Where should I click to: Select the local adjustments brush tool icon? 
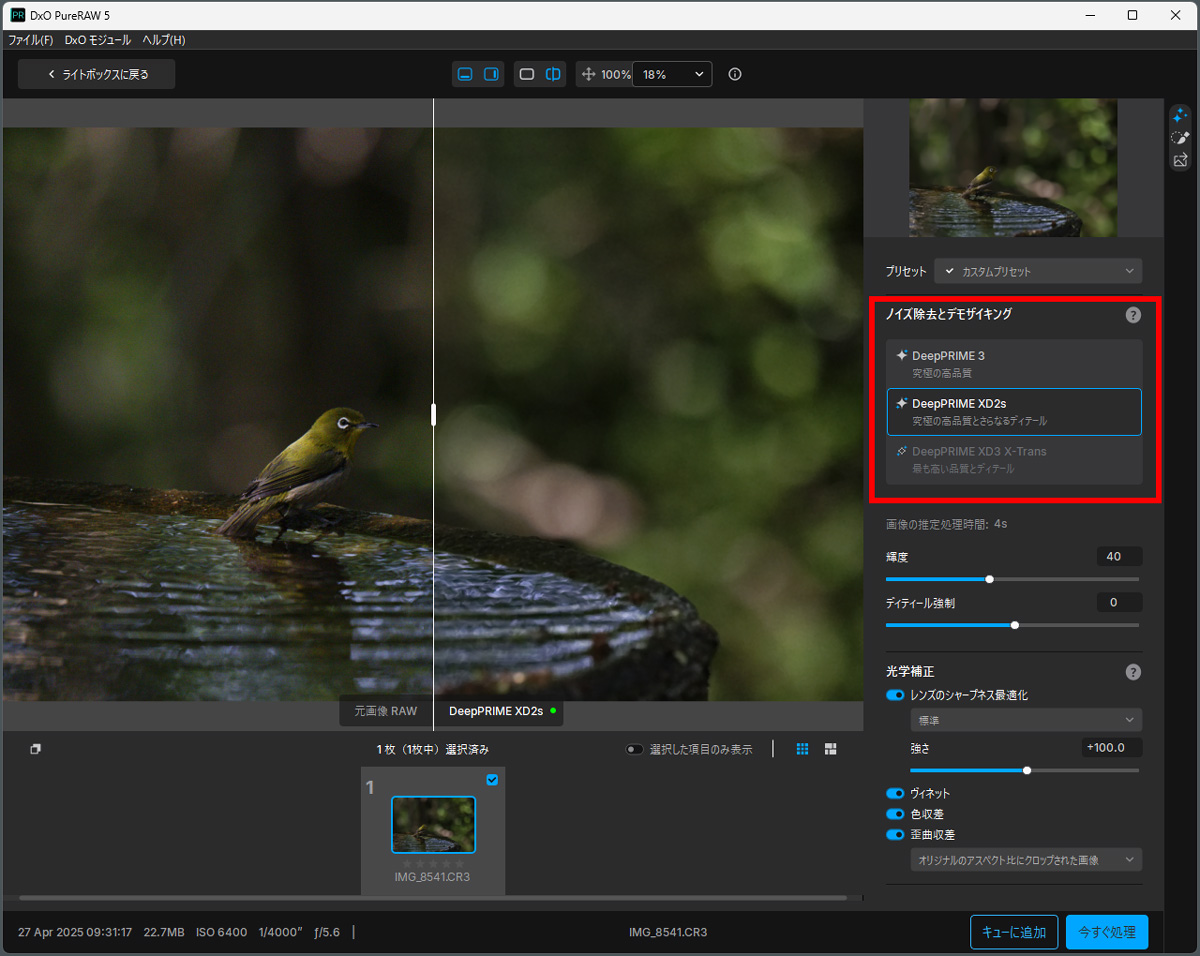click(1180, 137)
